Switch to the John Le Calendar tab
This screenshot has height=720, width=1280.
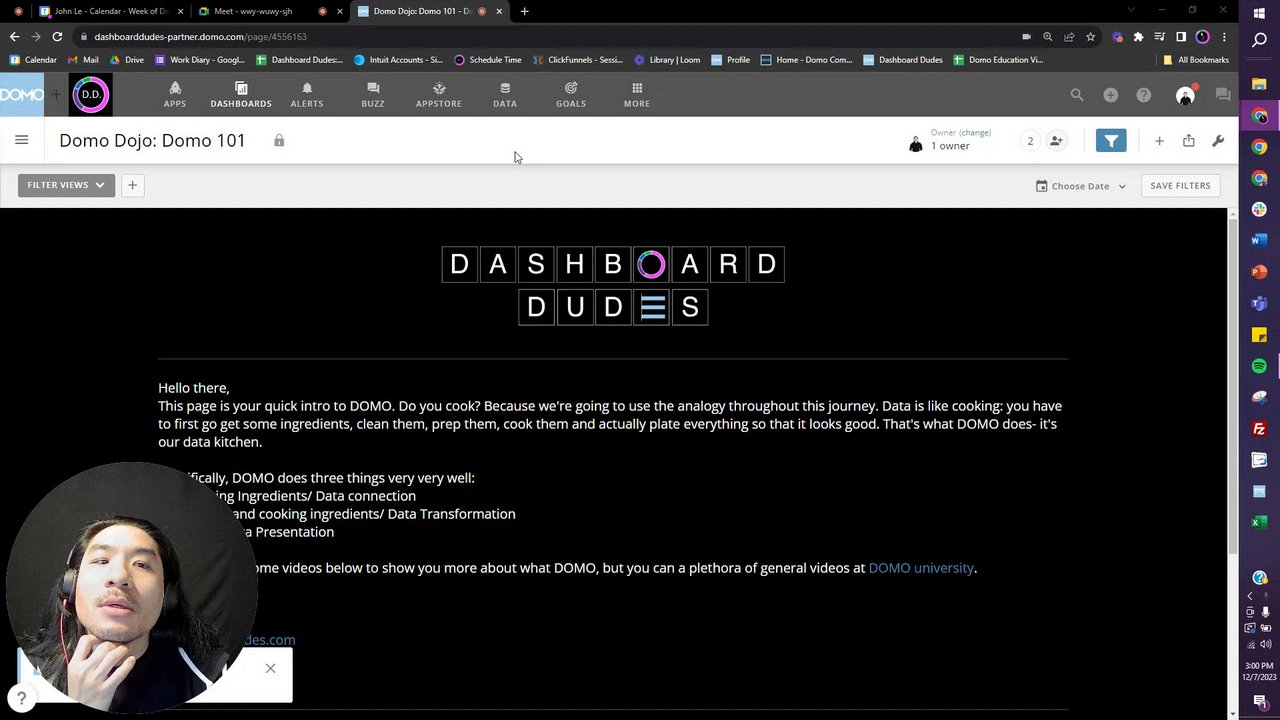pos(110,11)
